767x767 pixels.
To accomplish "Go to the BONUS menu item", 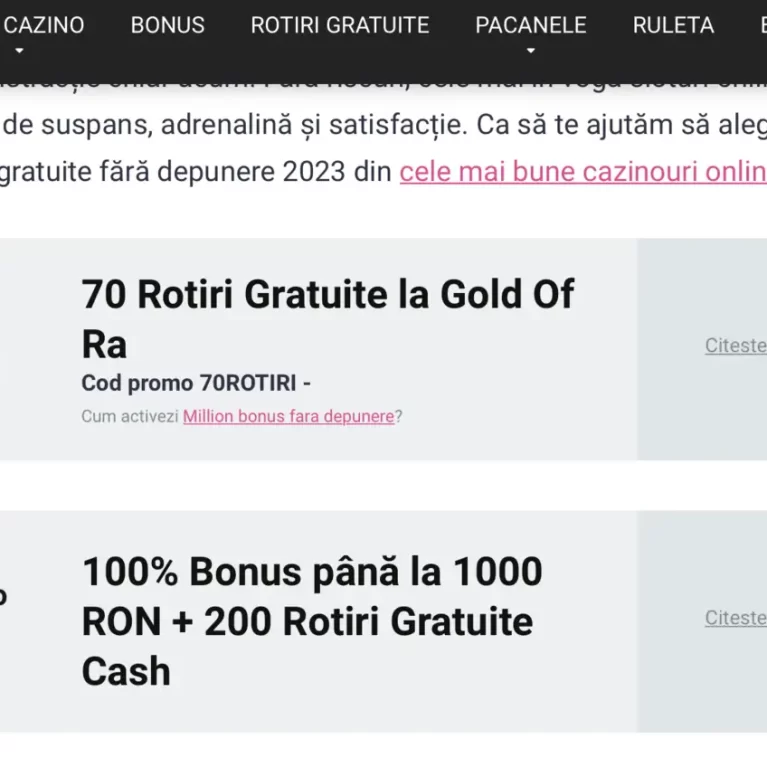I will click(167, 25).
